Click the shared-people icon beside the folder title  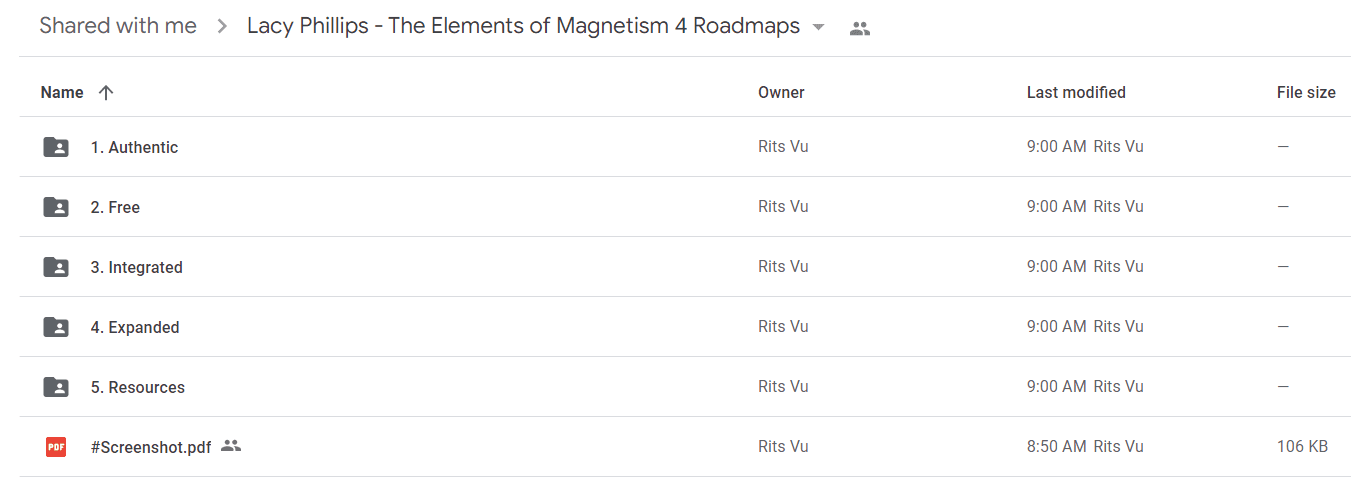[860, 28]
